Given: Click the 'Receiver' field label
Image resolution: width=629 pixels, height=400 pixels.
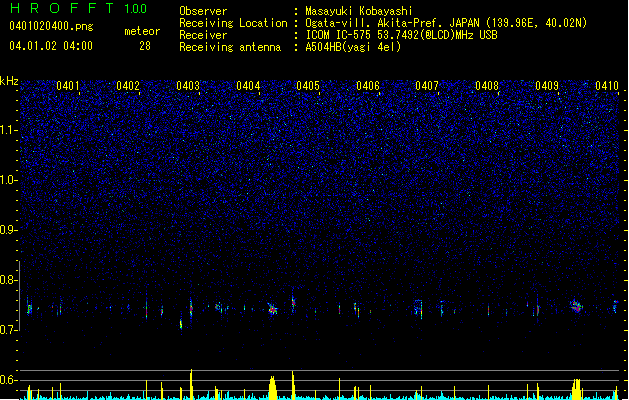Looking at the screenshot, I should [203, 35].
